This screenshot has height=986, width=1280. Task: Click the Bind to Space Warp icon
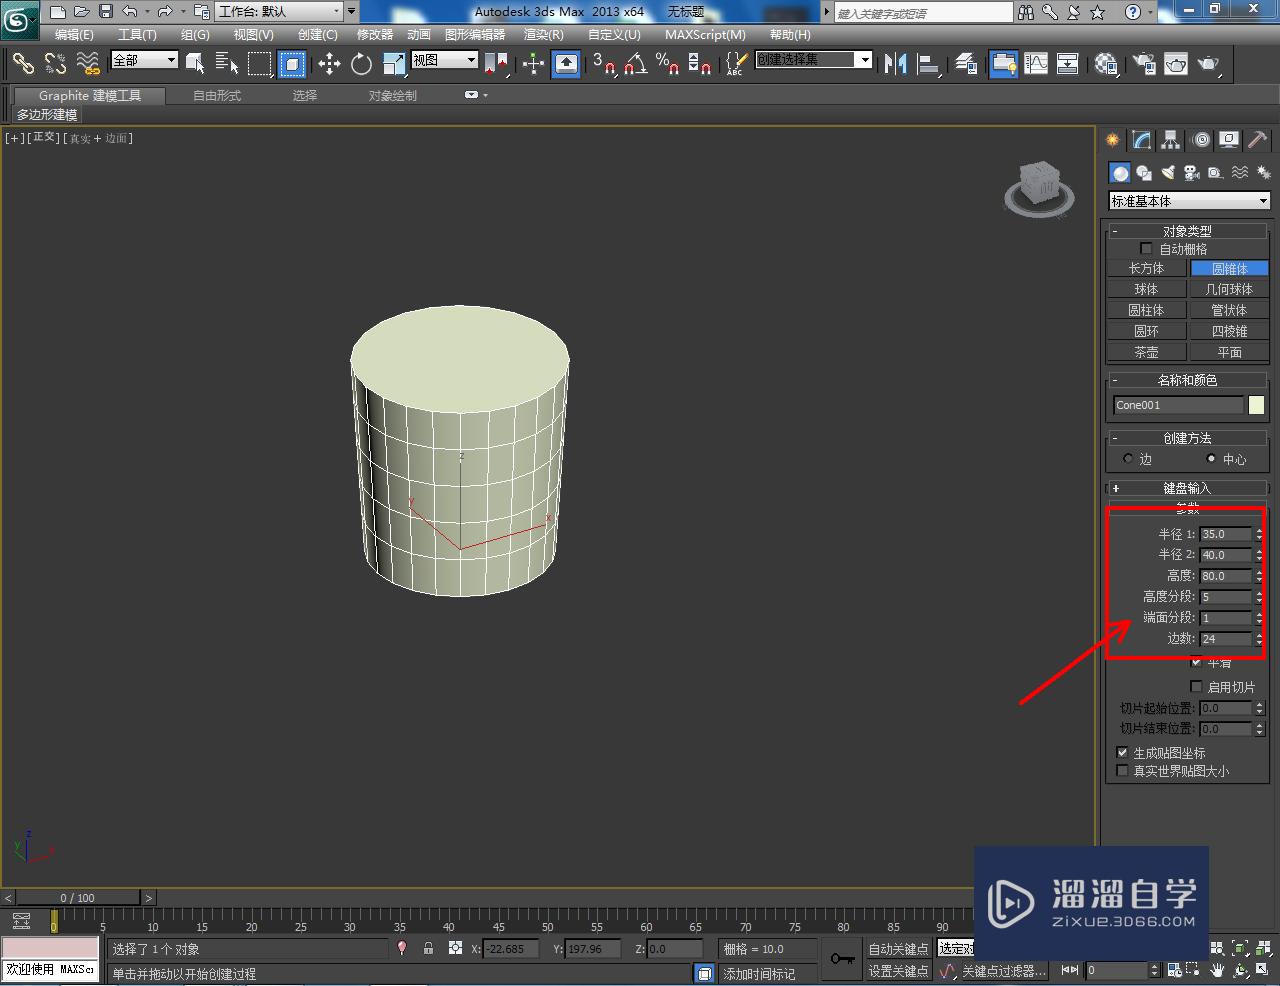(88, 64)
